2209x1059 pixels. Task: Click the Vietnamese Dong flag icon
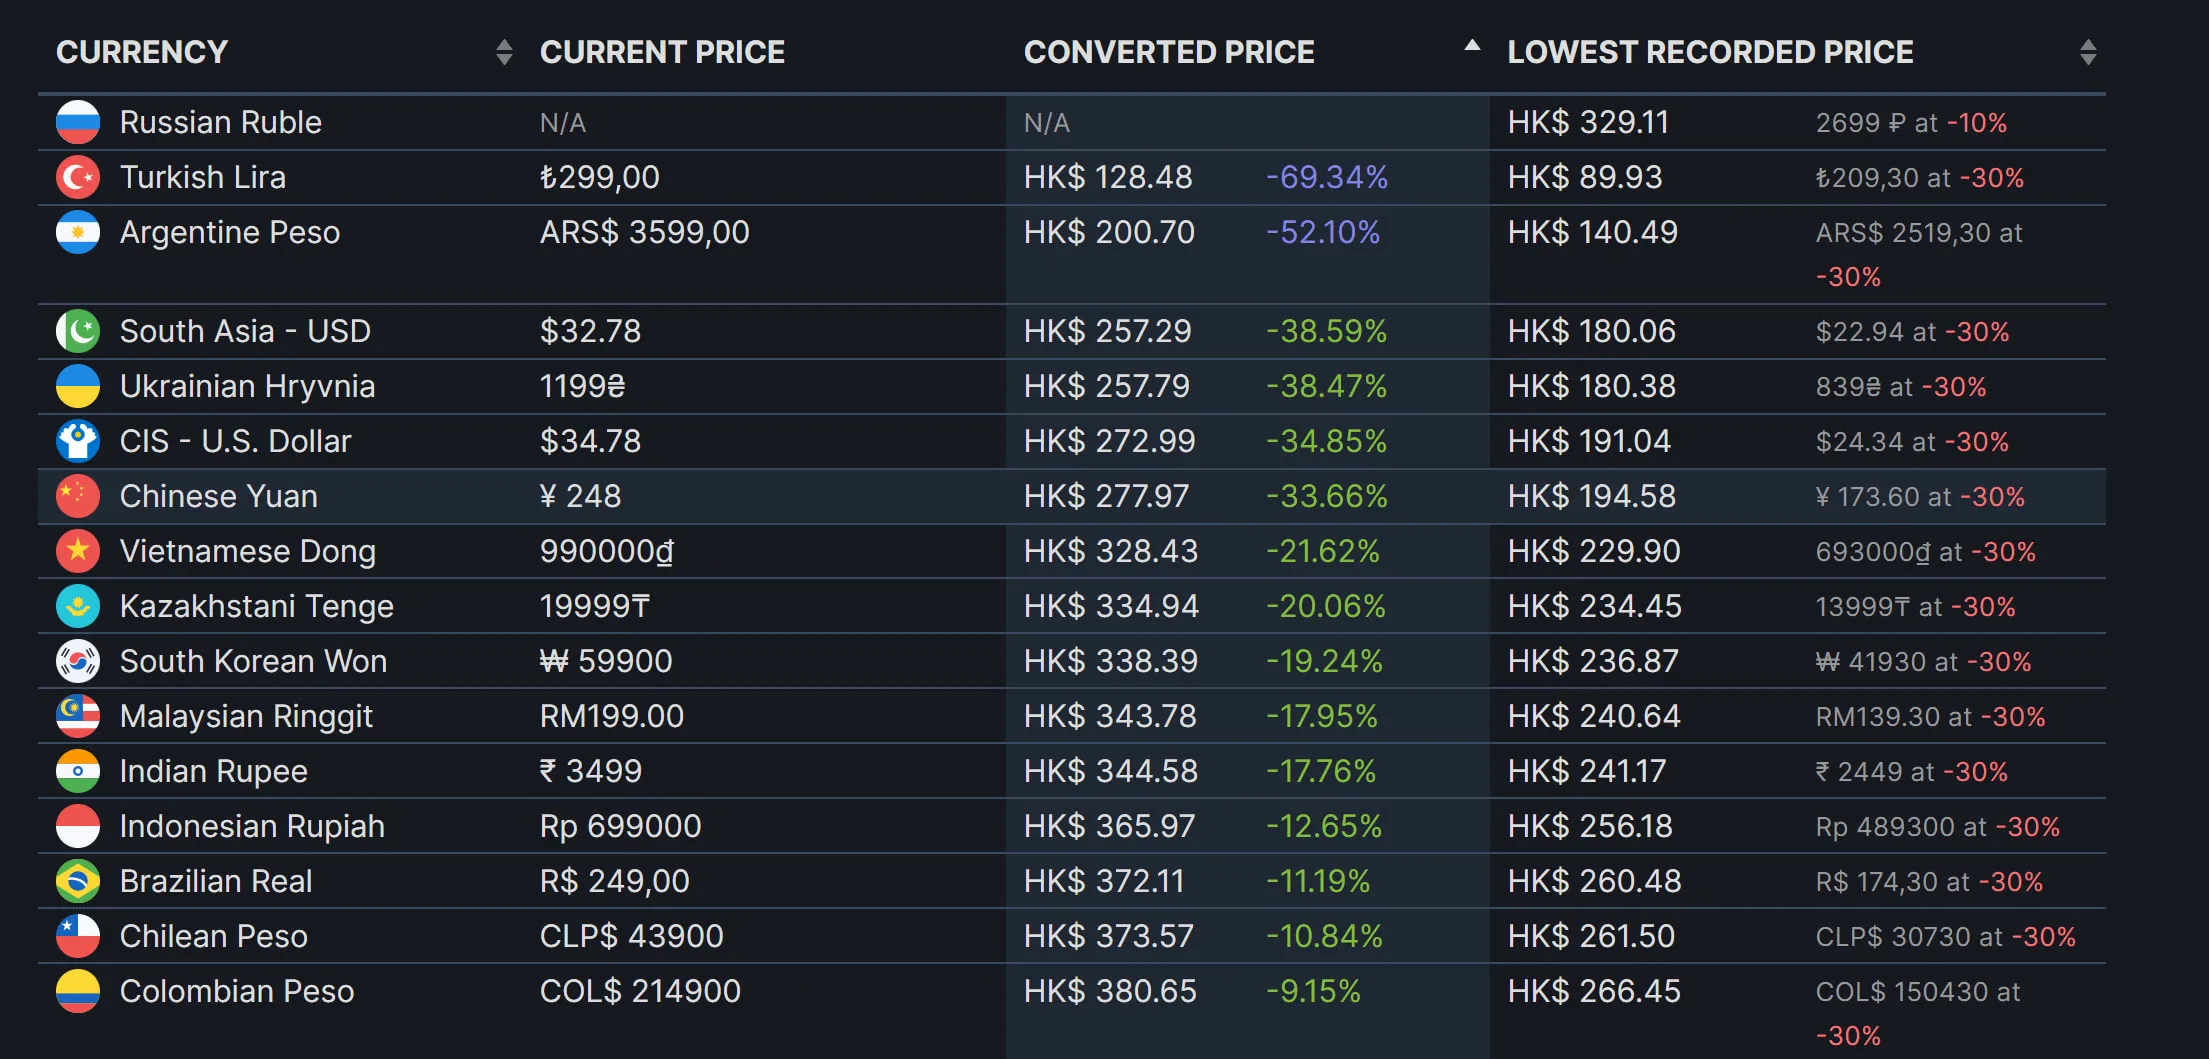pos(78,551)
